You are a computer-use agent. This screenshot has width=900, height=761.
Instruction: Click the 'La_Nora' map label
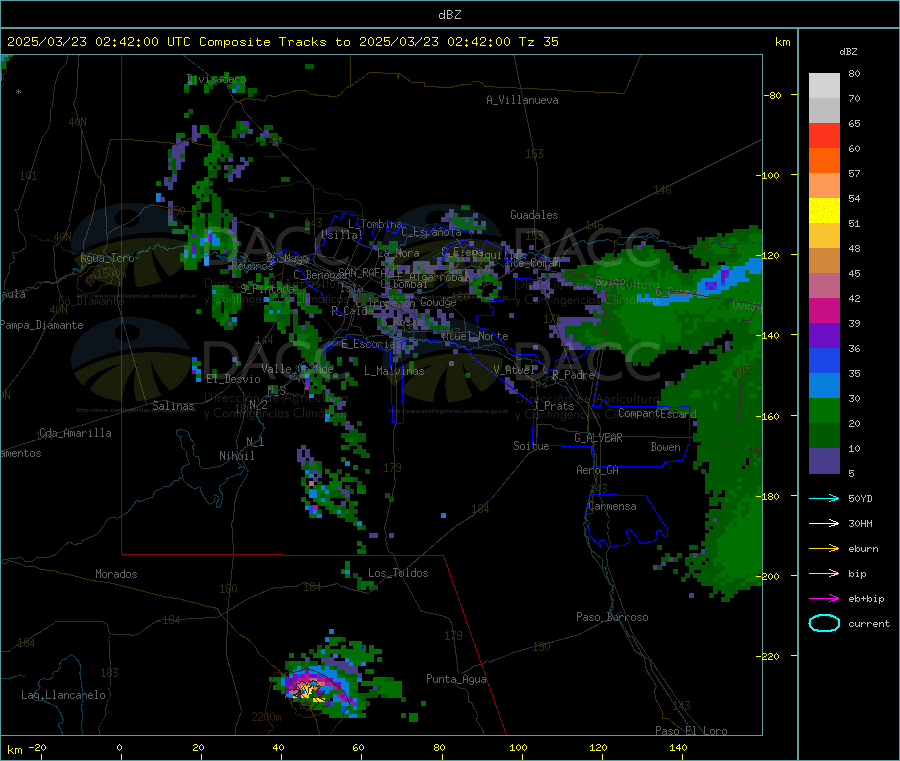click(x=398, y=253)
